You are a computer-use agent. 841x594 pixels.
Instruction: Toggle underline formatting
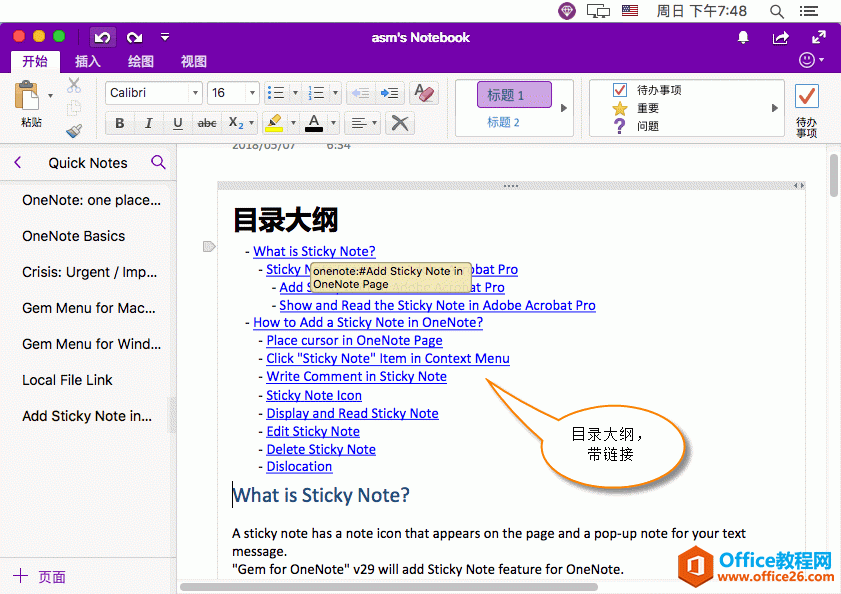[178, 123]
